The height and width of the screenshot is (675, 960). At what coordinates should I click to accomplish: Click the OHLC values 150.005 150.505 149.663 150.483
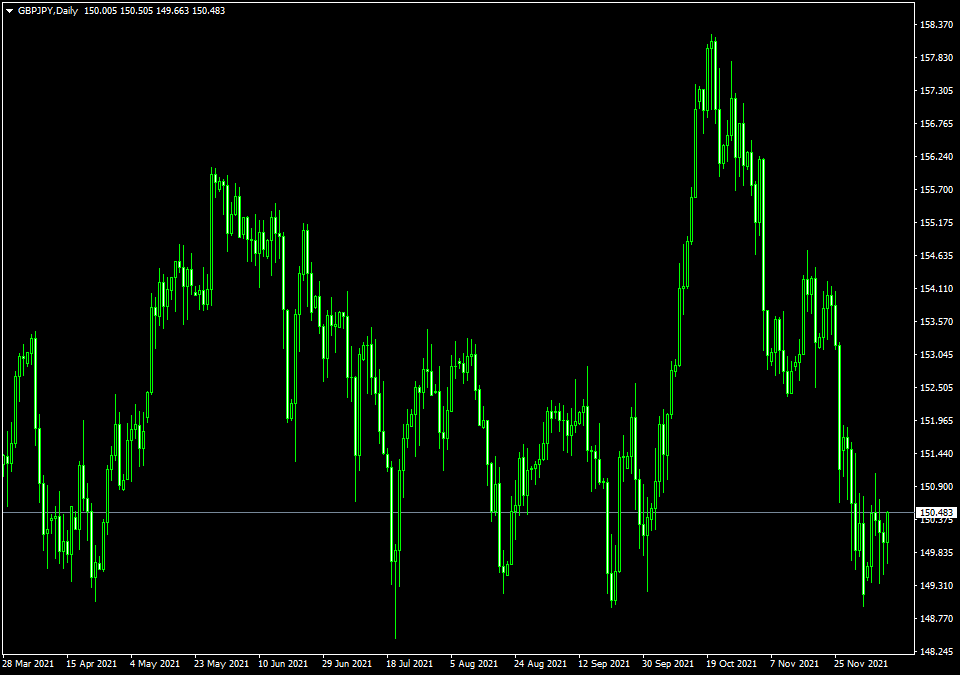pyautogui.click(x=154, y=11)
